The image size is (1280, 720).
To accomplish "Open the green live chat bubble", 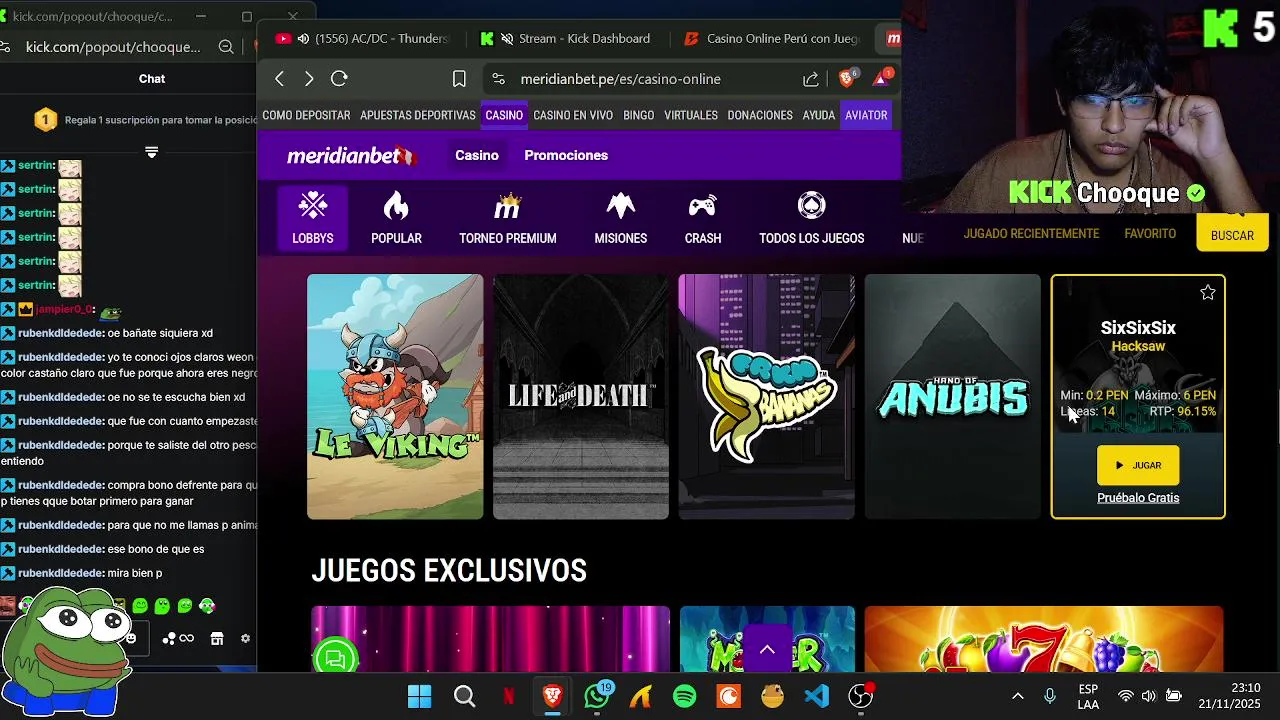I will [335, 658].
